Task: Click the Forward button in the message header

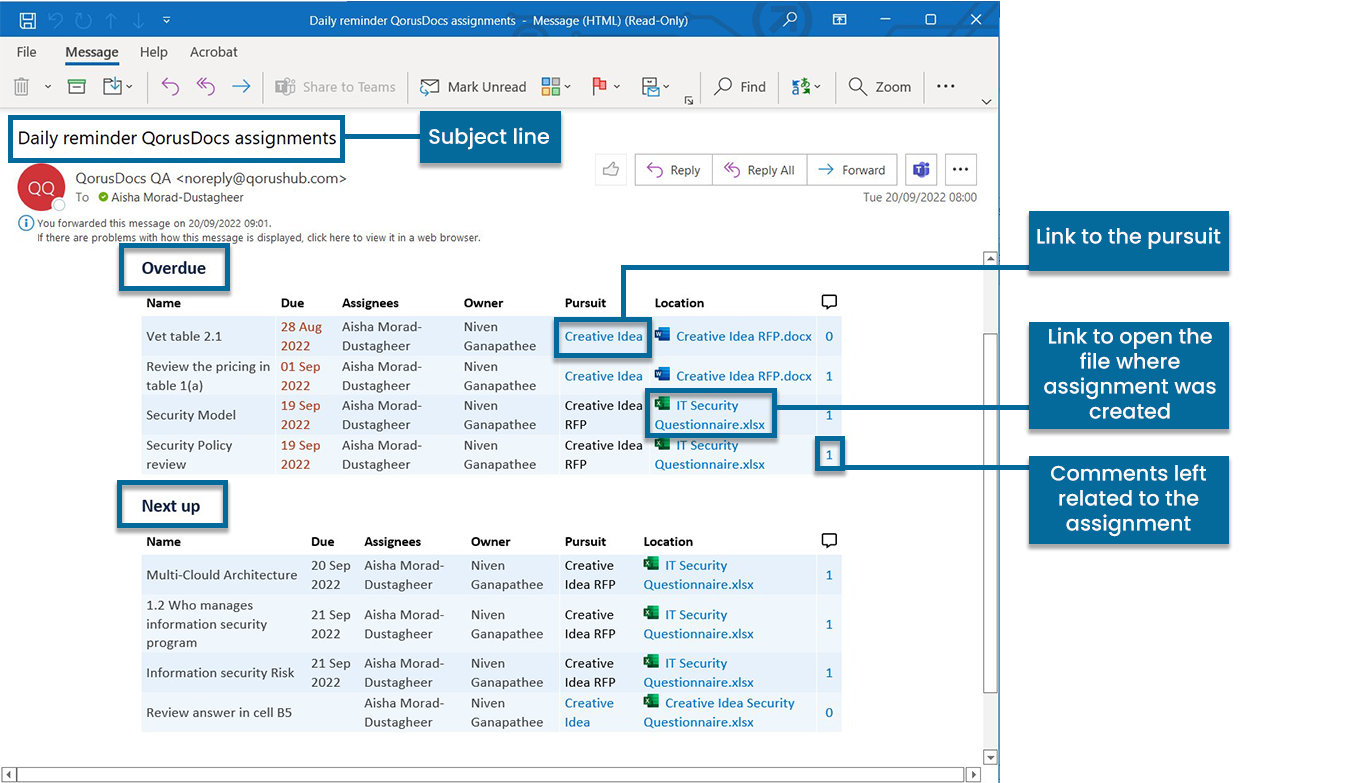Action: 852,170
